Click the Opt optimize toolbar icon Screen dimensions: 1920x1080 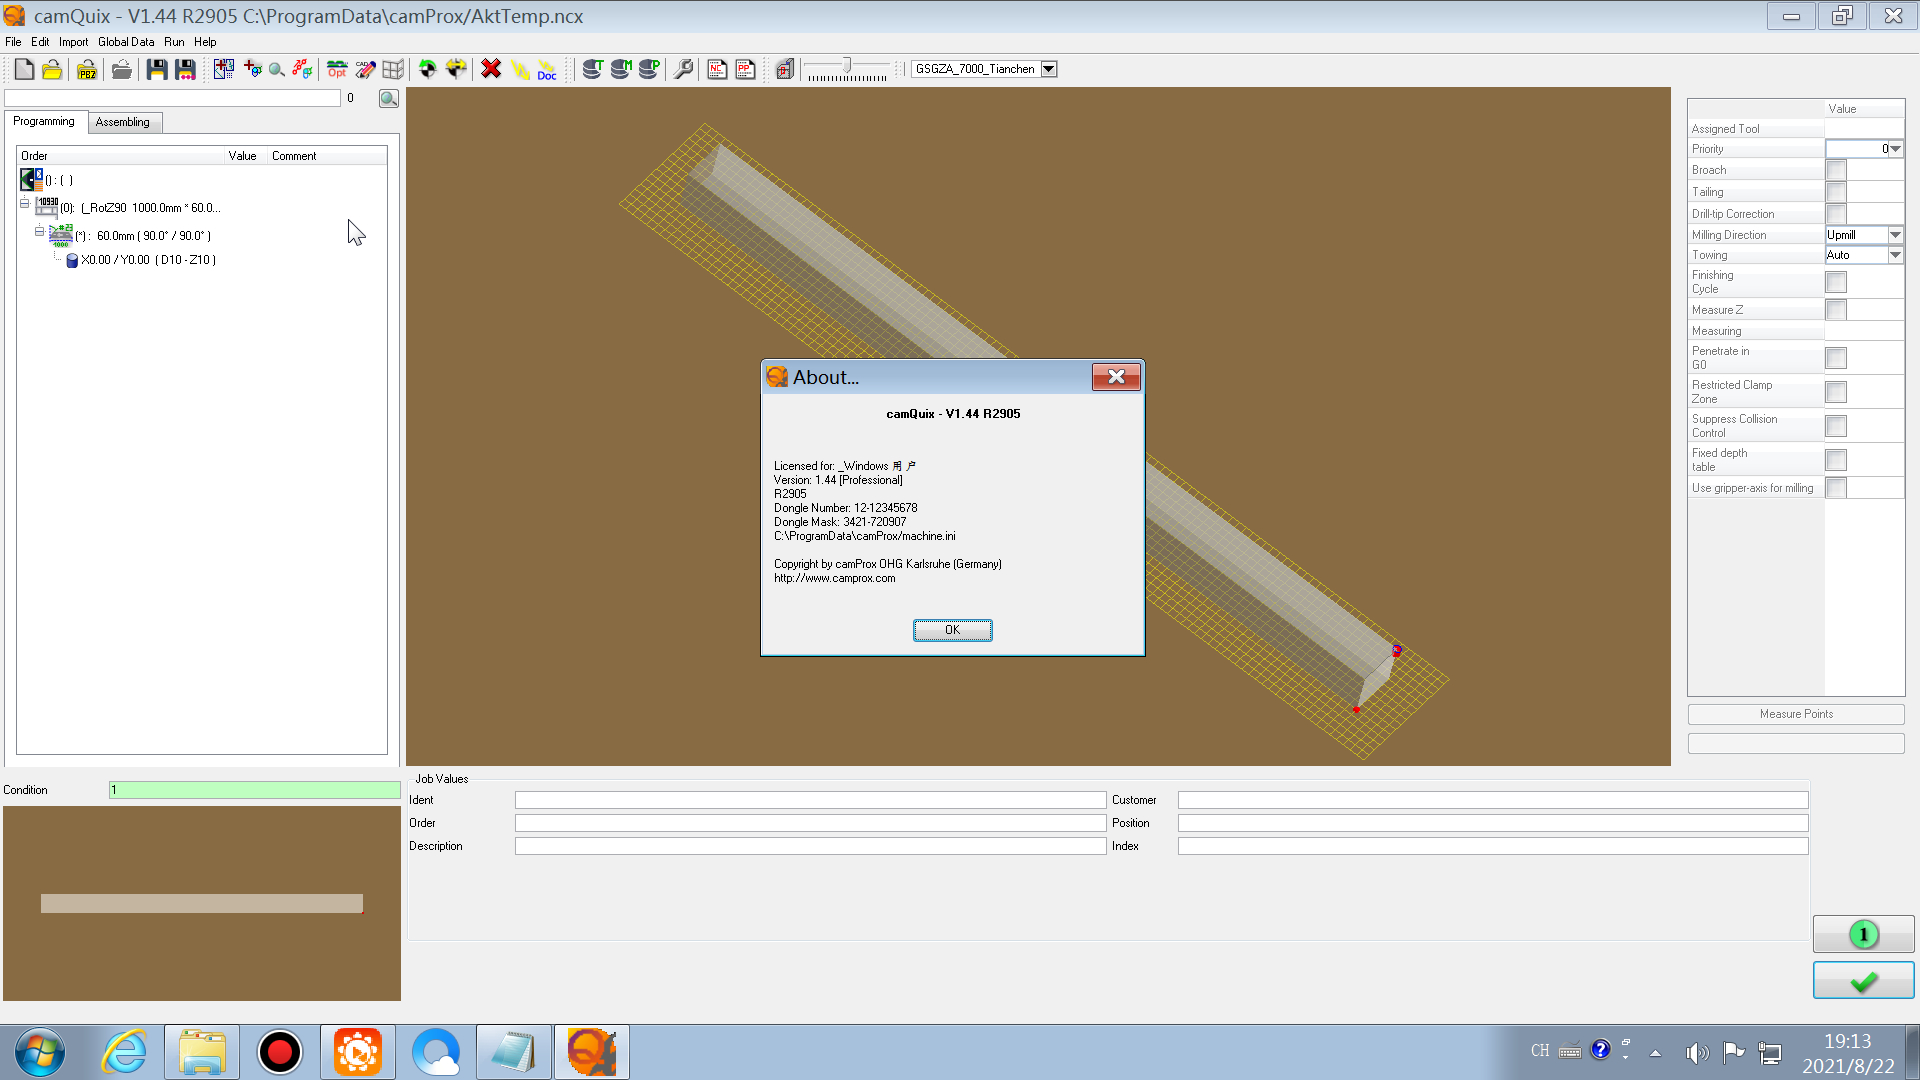tap(337, 69)
